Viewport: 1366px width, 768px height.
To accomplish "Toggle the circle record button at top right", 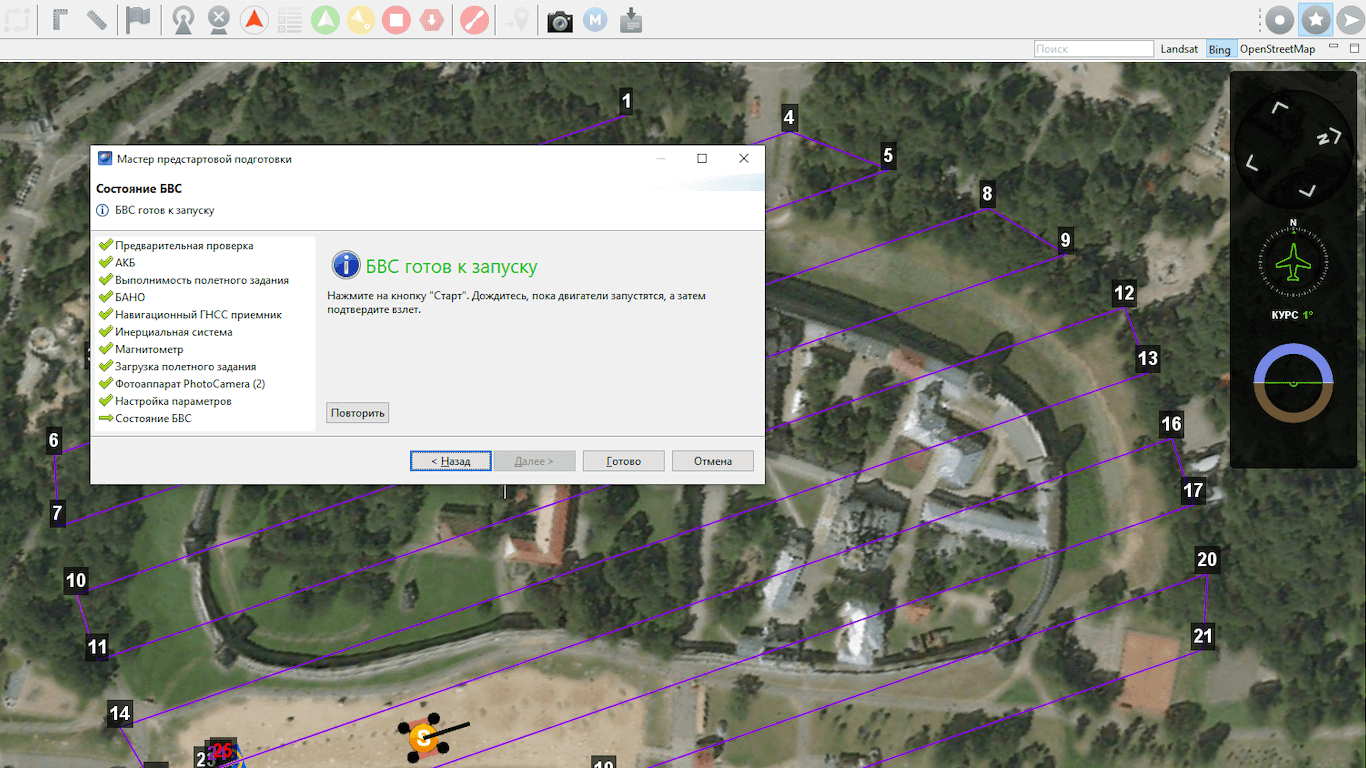I will click(1280, 20).
